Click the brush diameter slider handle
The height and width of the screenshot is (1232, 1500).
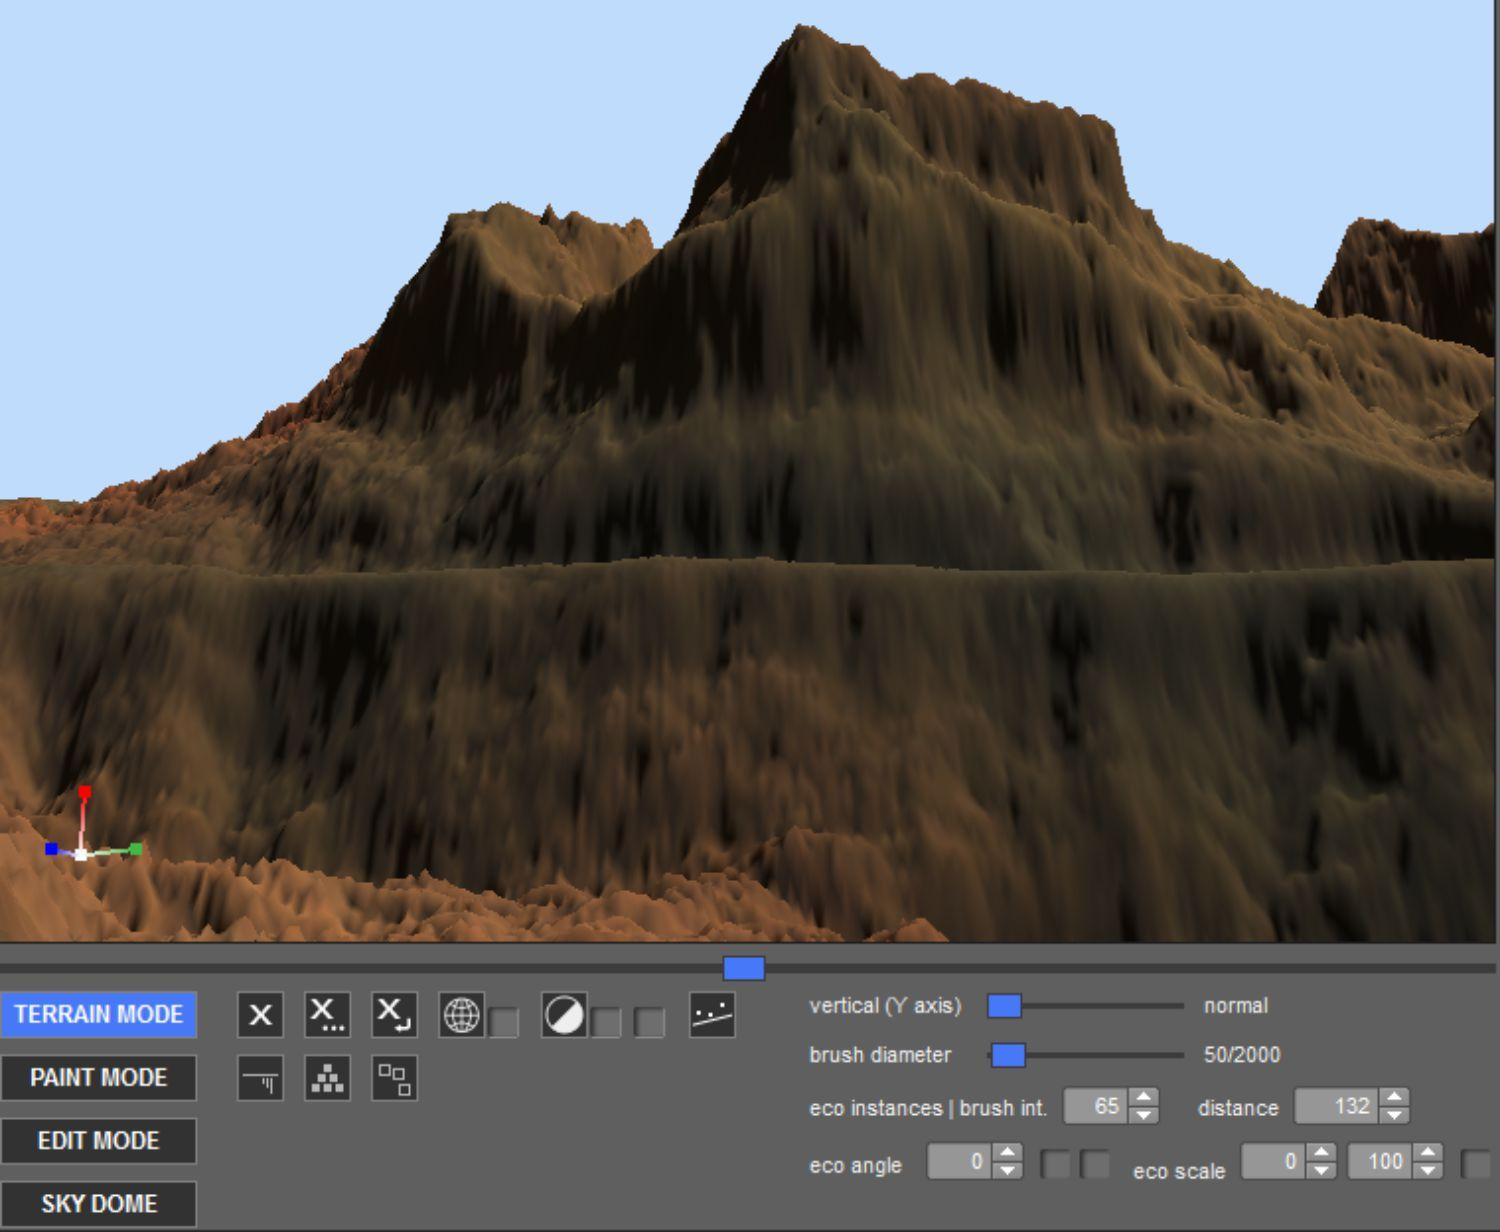pos(1008,1055)
